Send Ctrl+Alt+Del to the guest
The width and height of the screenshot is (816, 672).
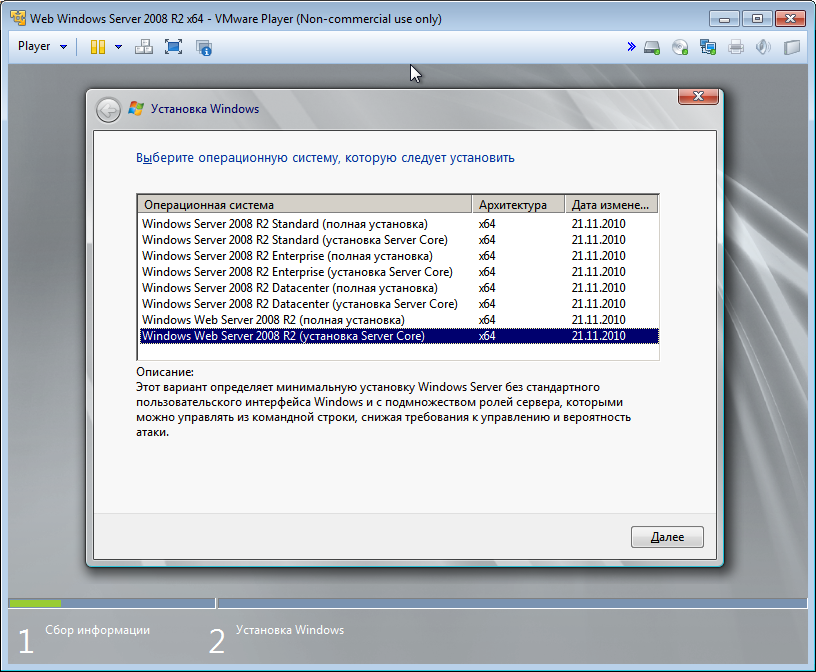click(144, 47)
